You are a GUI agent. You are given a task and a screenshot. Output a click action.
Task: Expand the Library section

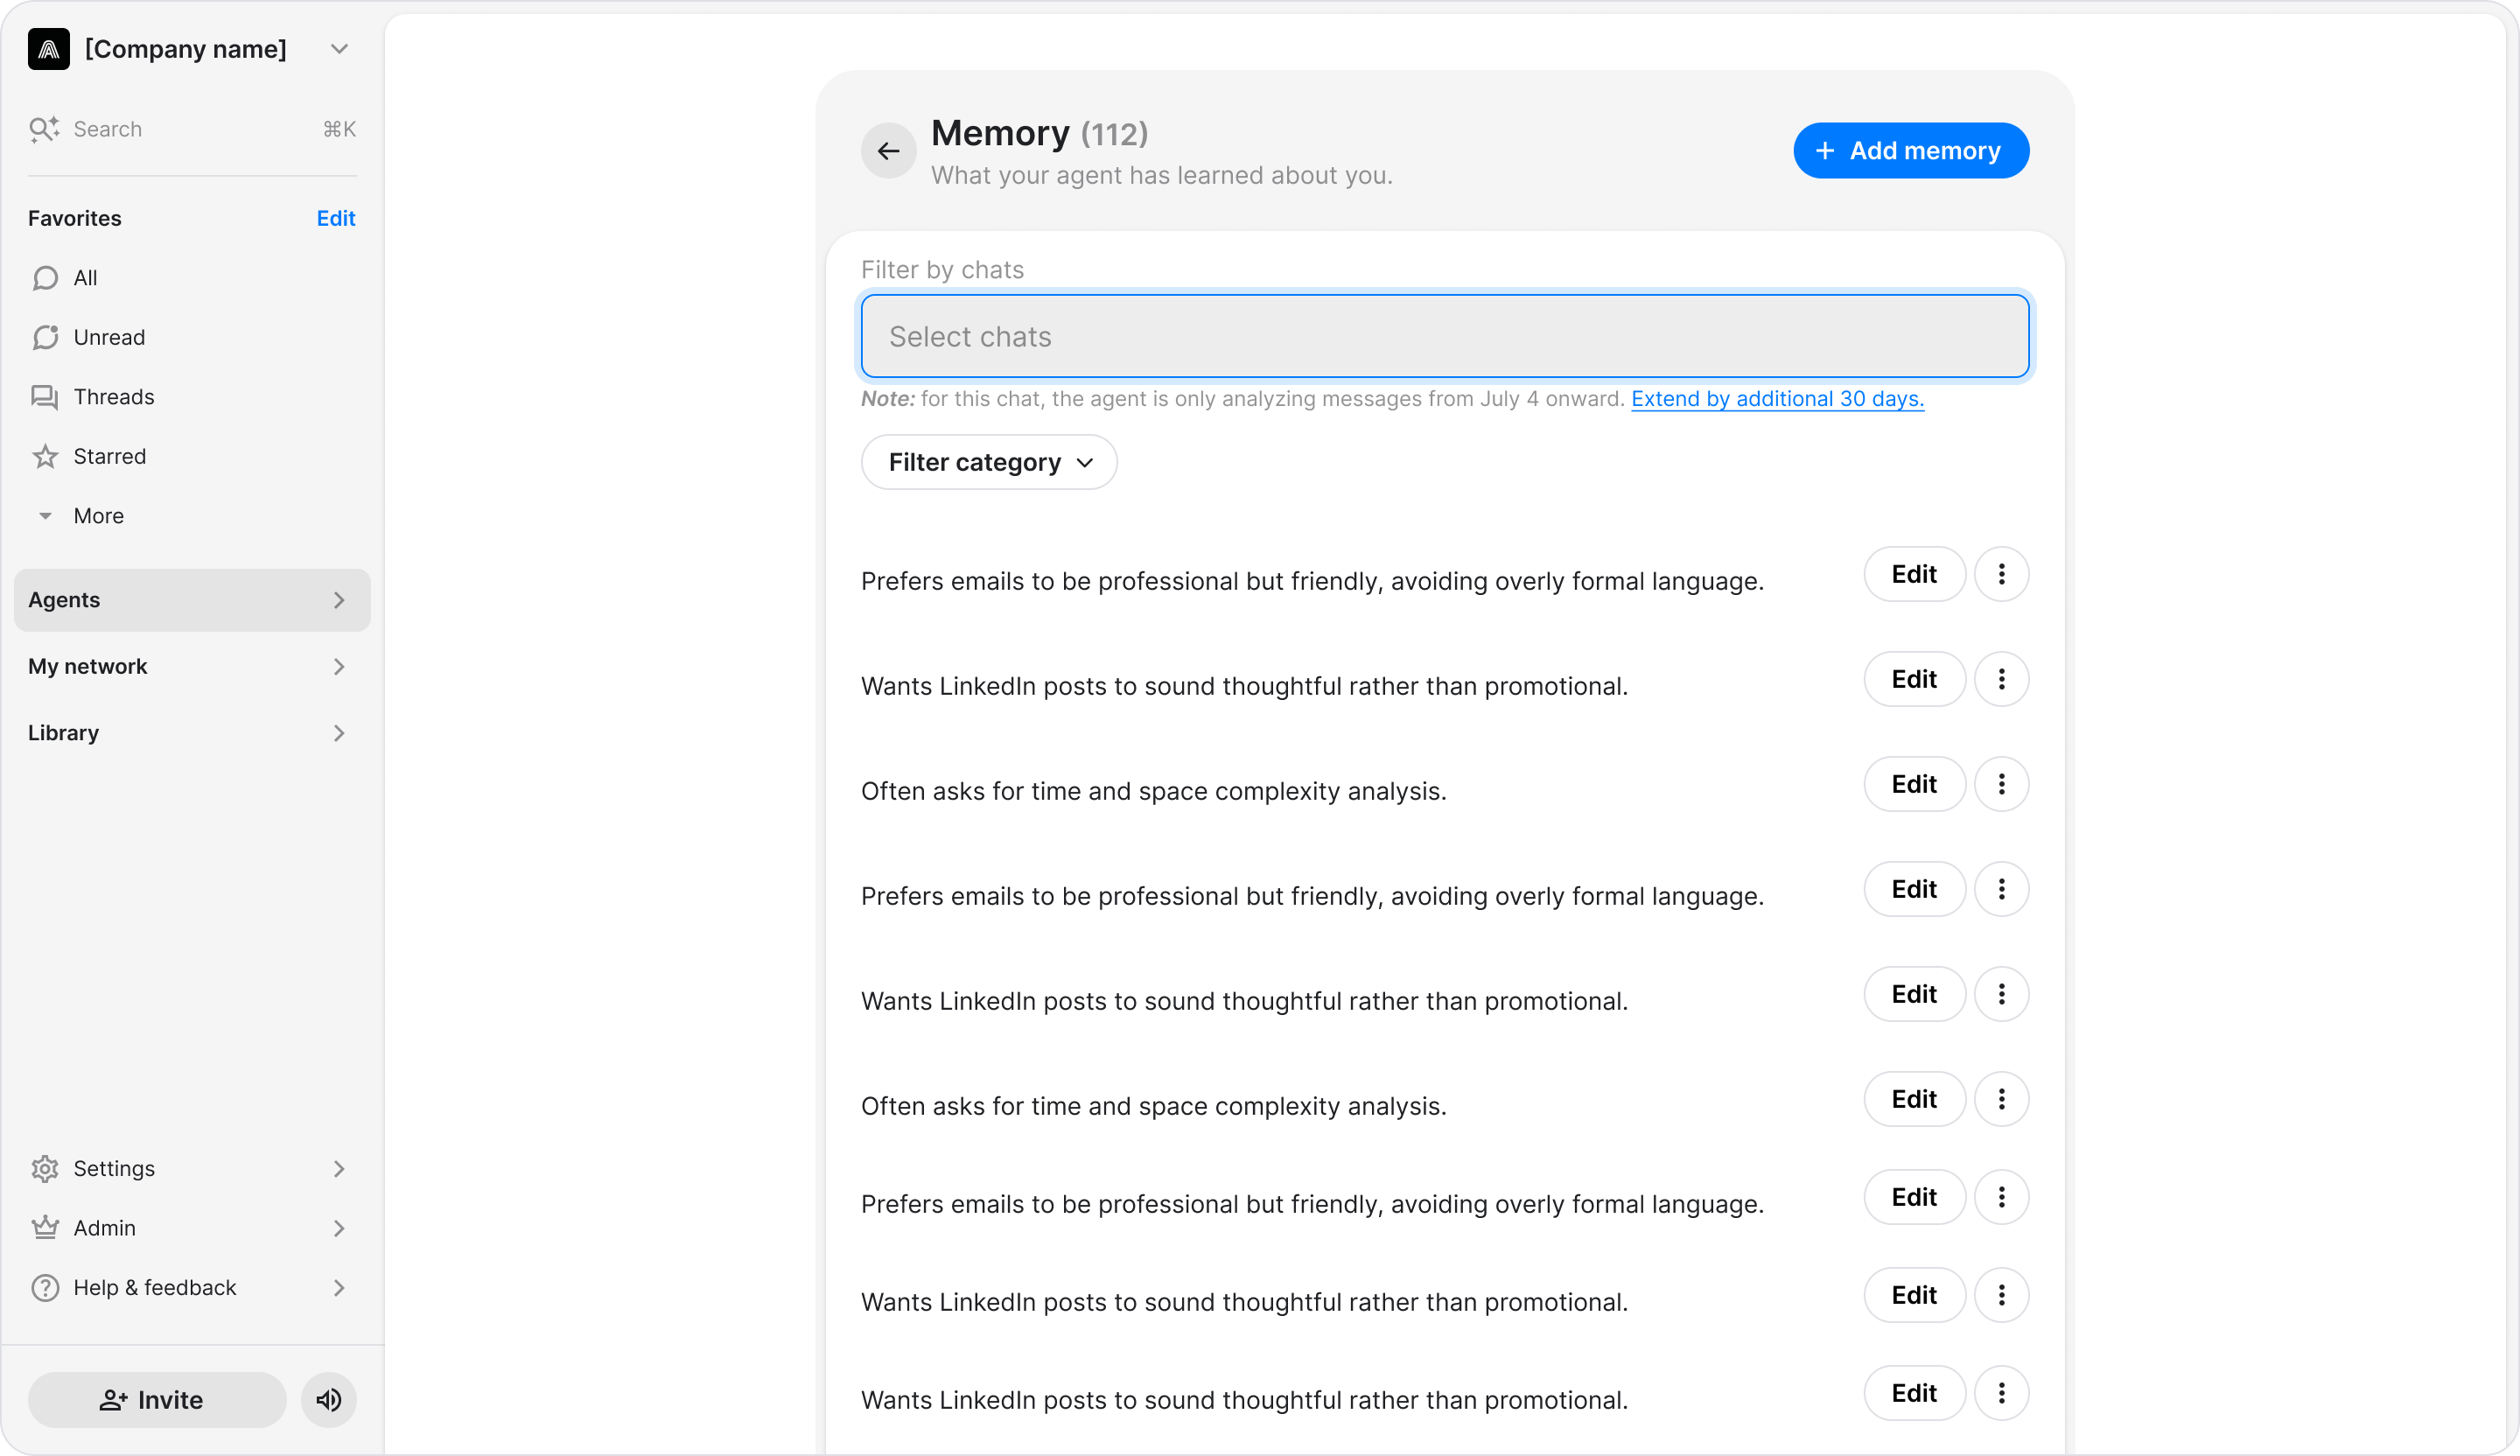(192, 733)
